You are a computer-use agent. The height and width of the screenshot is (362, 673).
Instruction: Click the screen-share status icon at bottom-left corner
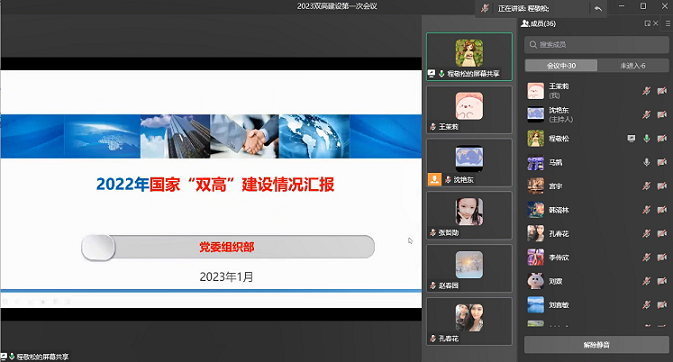coord(3,356)
